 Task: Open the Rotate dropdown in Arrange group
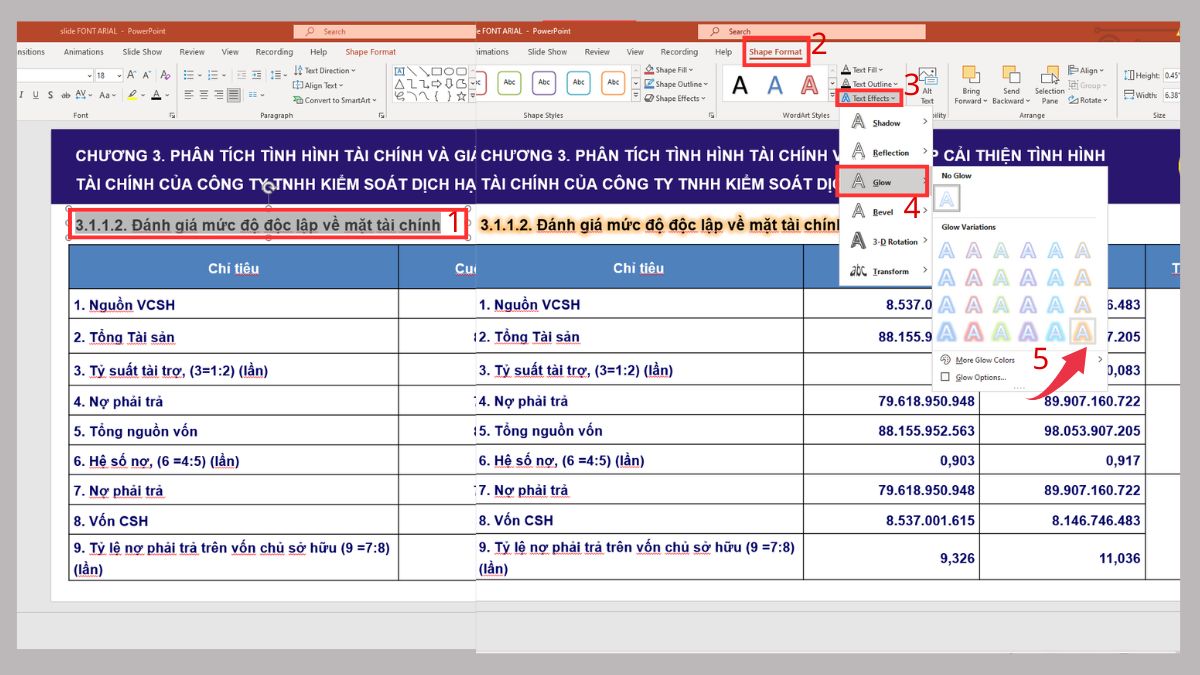(1088, 101)
